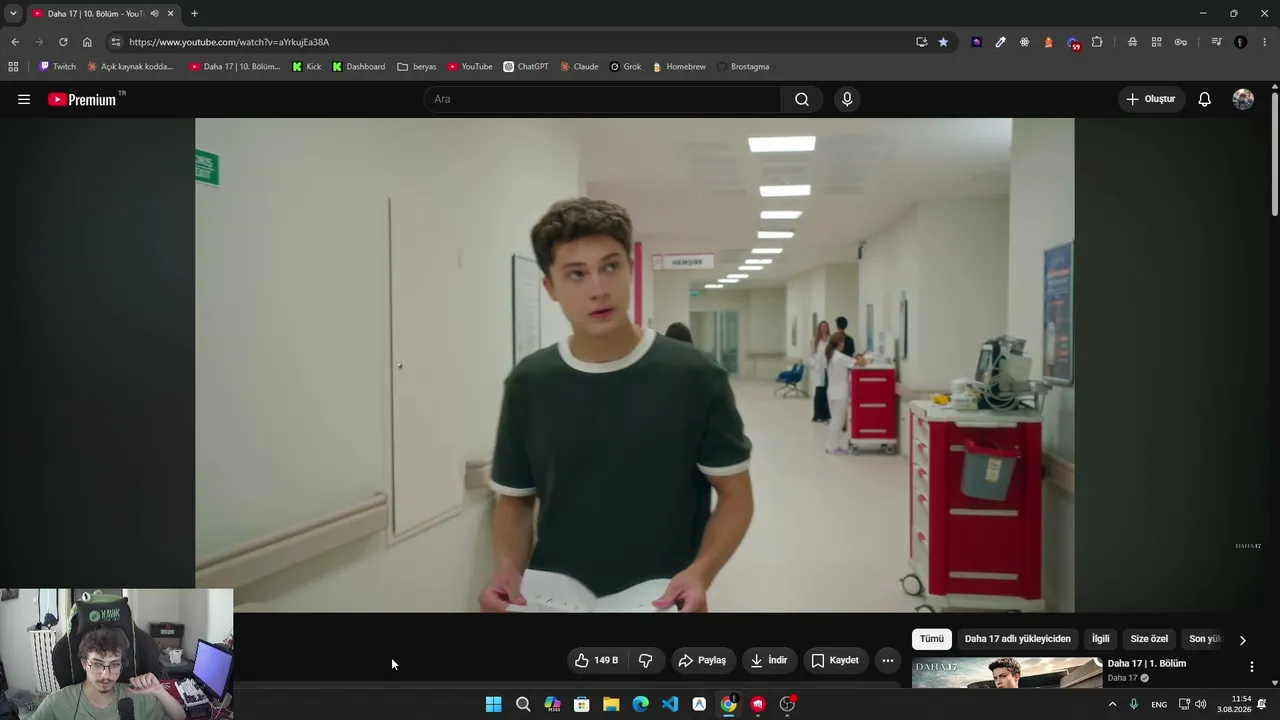Open the Chrome apps grid shortcut

tap(13, 67)
